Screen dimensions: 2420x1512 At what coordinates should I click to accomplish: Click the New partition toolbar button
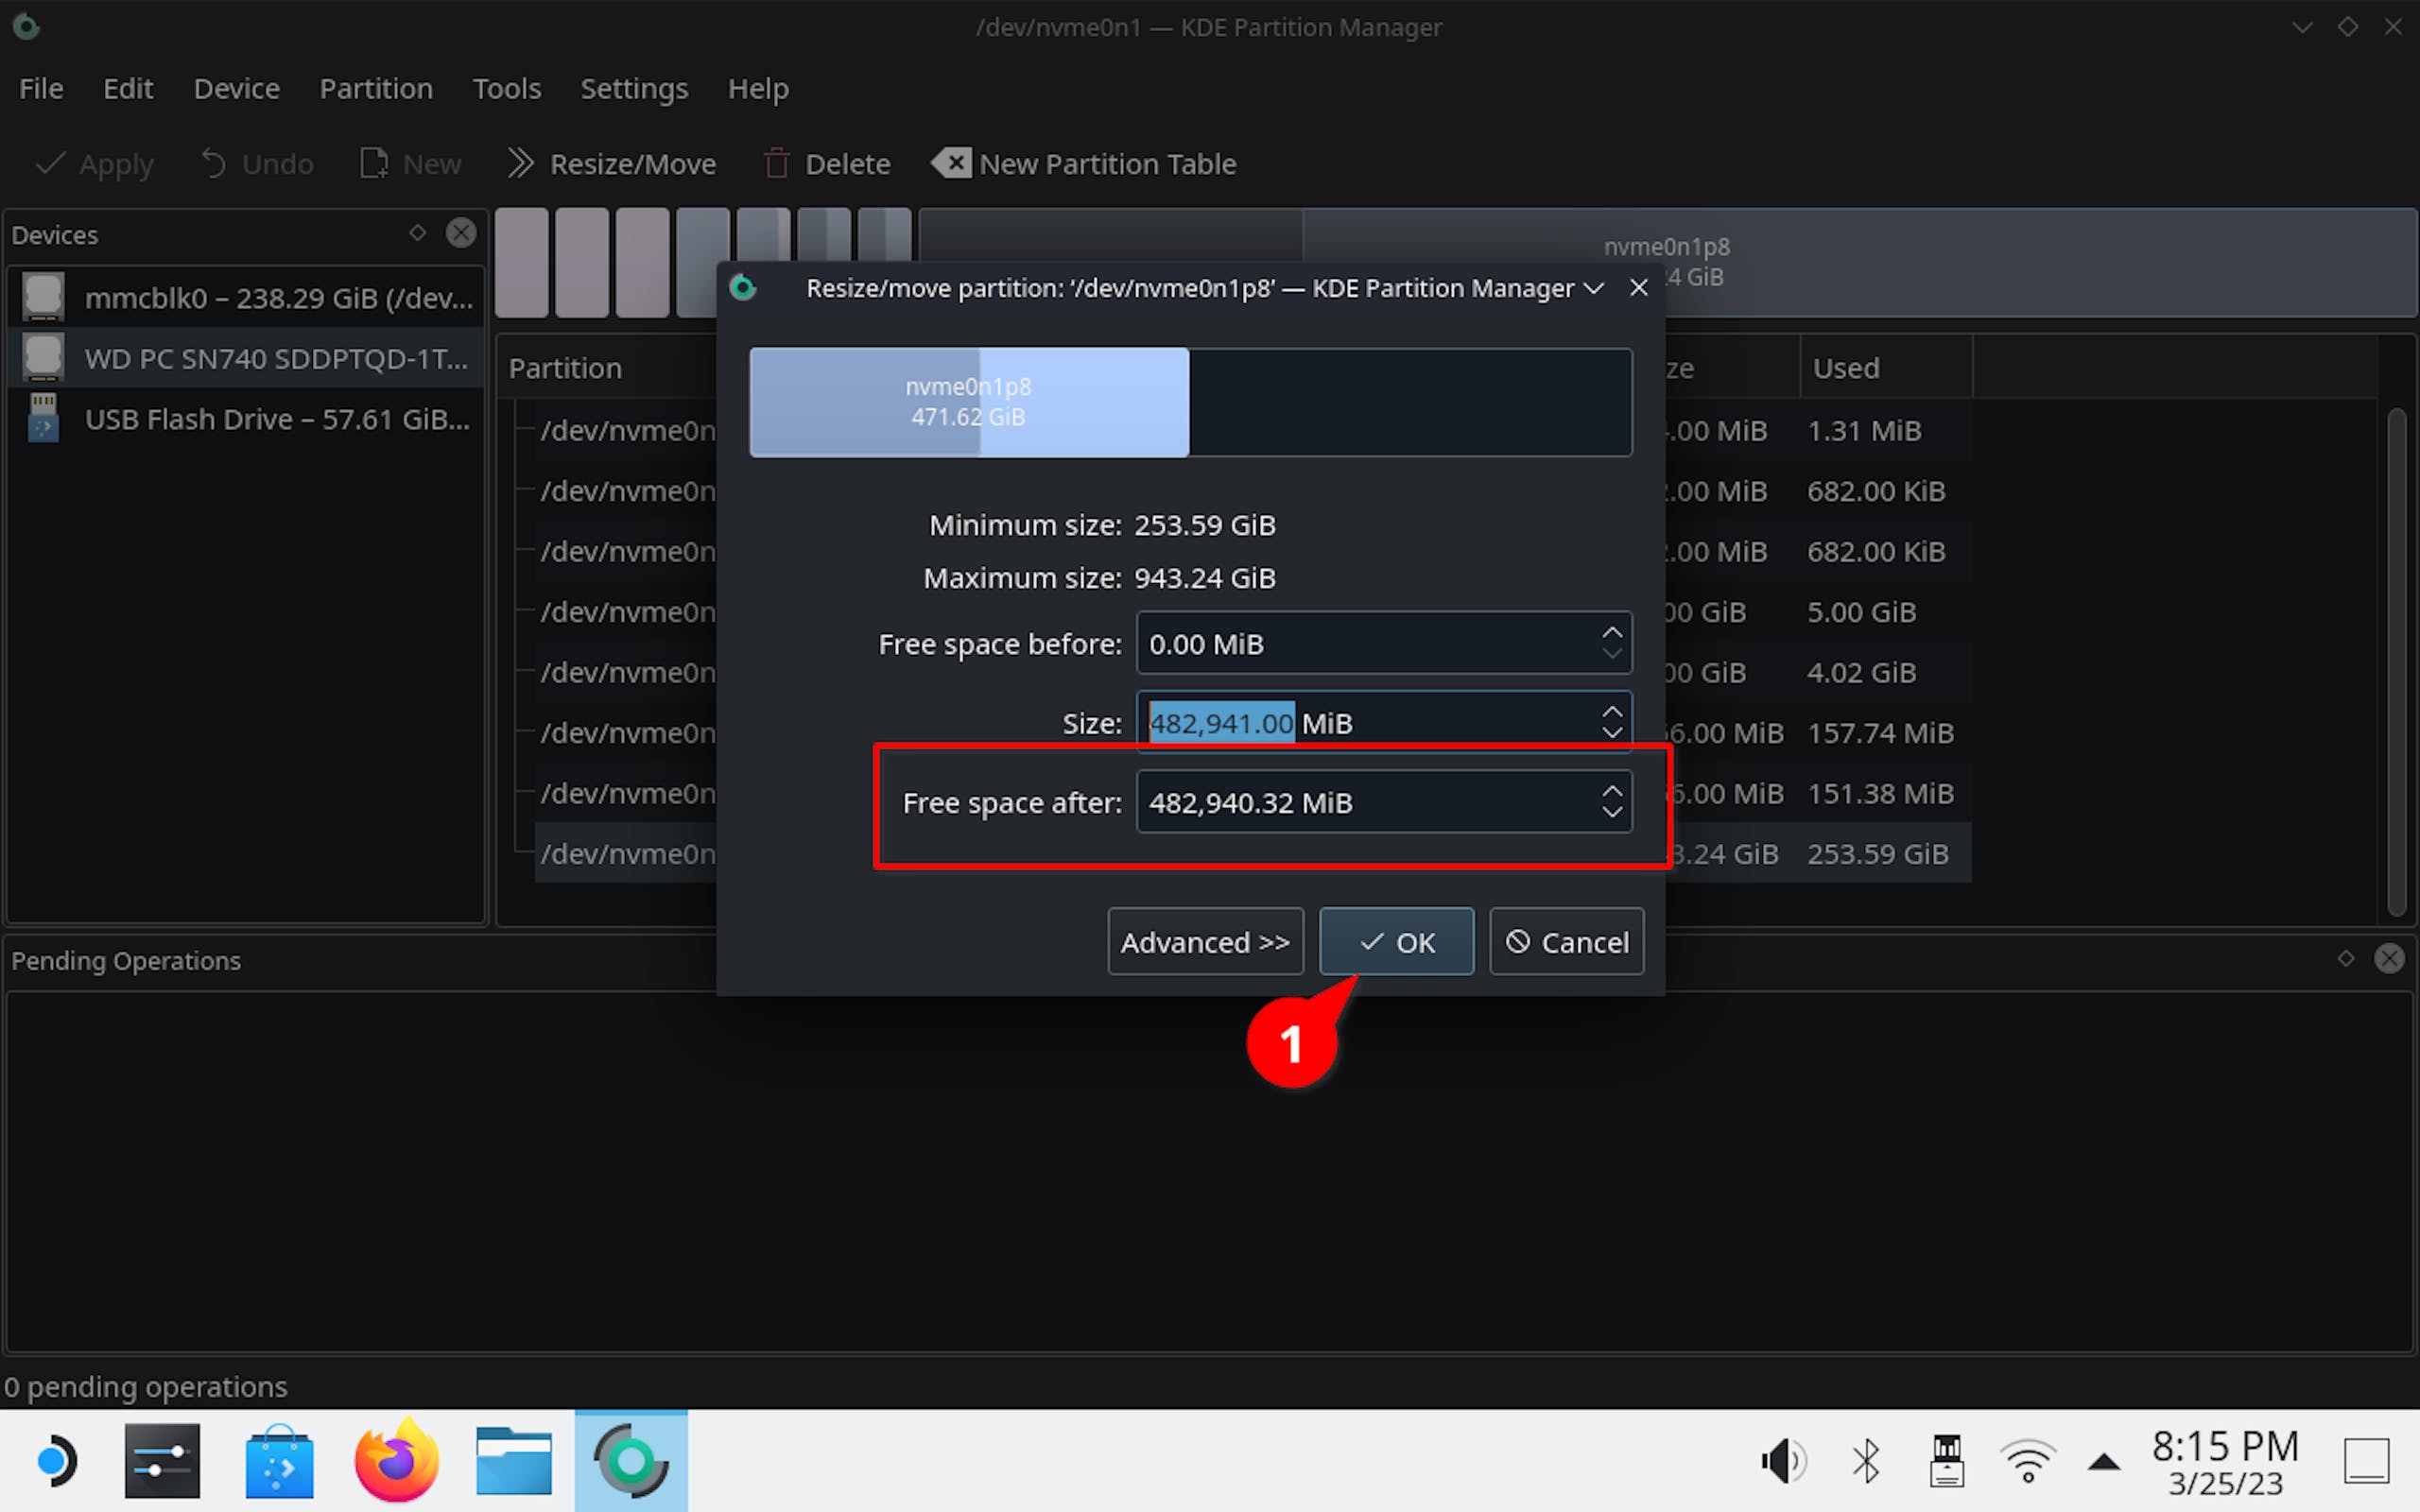(411, 163)
